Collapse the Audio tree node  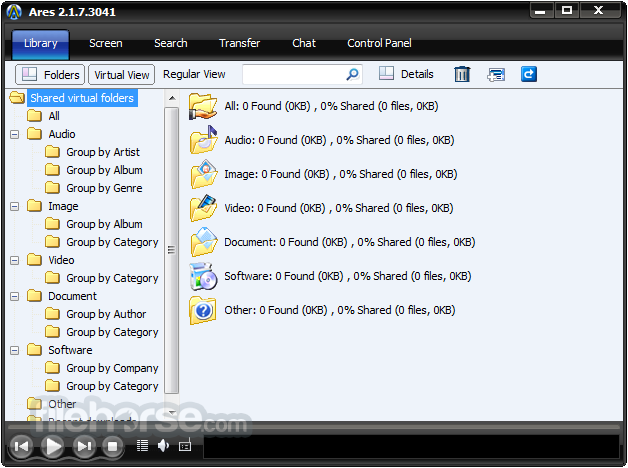coord(15,134)
